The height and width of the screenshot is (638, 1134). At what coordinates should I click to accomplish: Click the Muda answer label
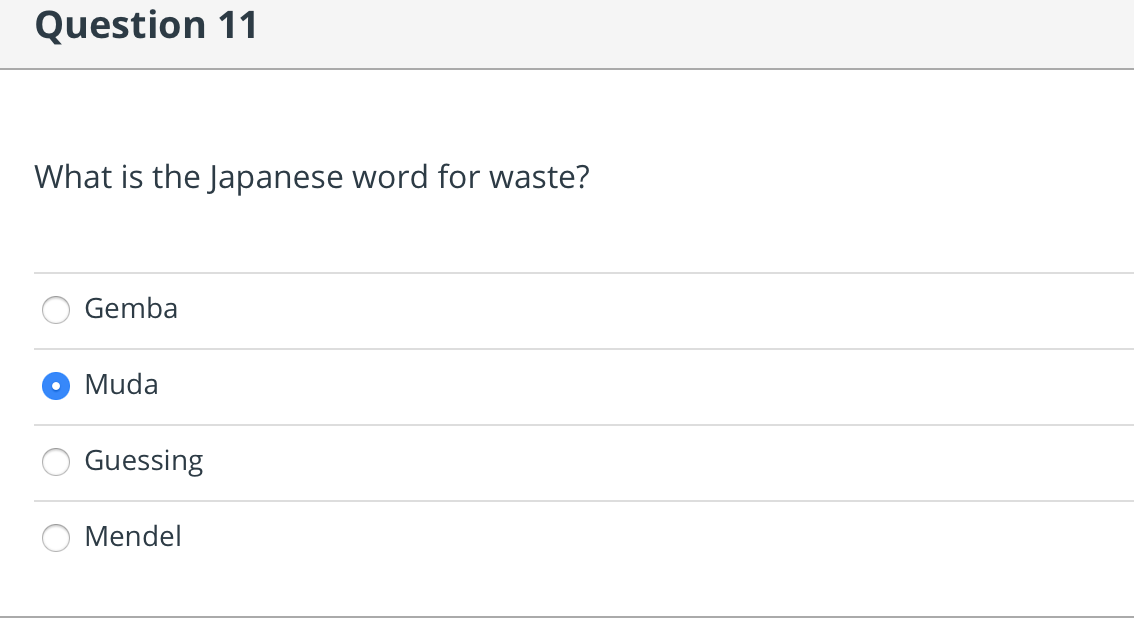121,385
